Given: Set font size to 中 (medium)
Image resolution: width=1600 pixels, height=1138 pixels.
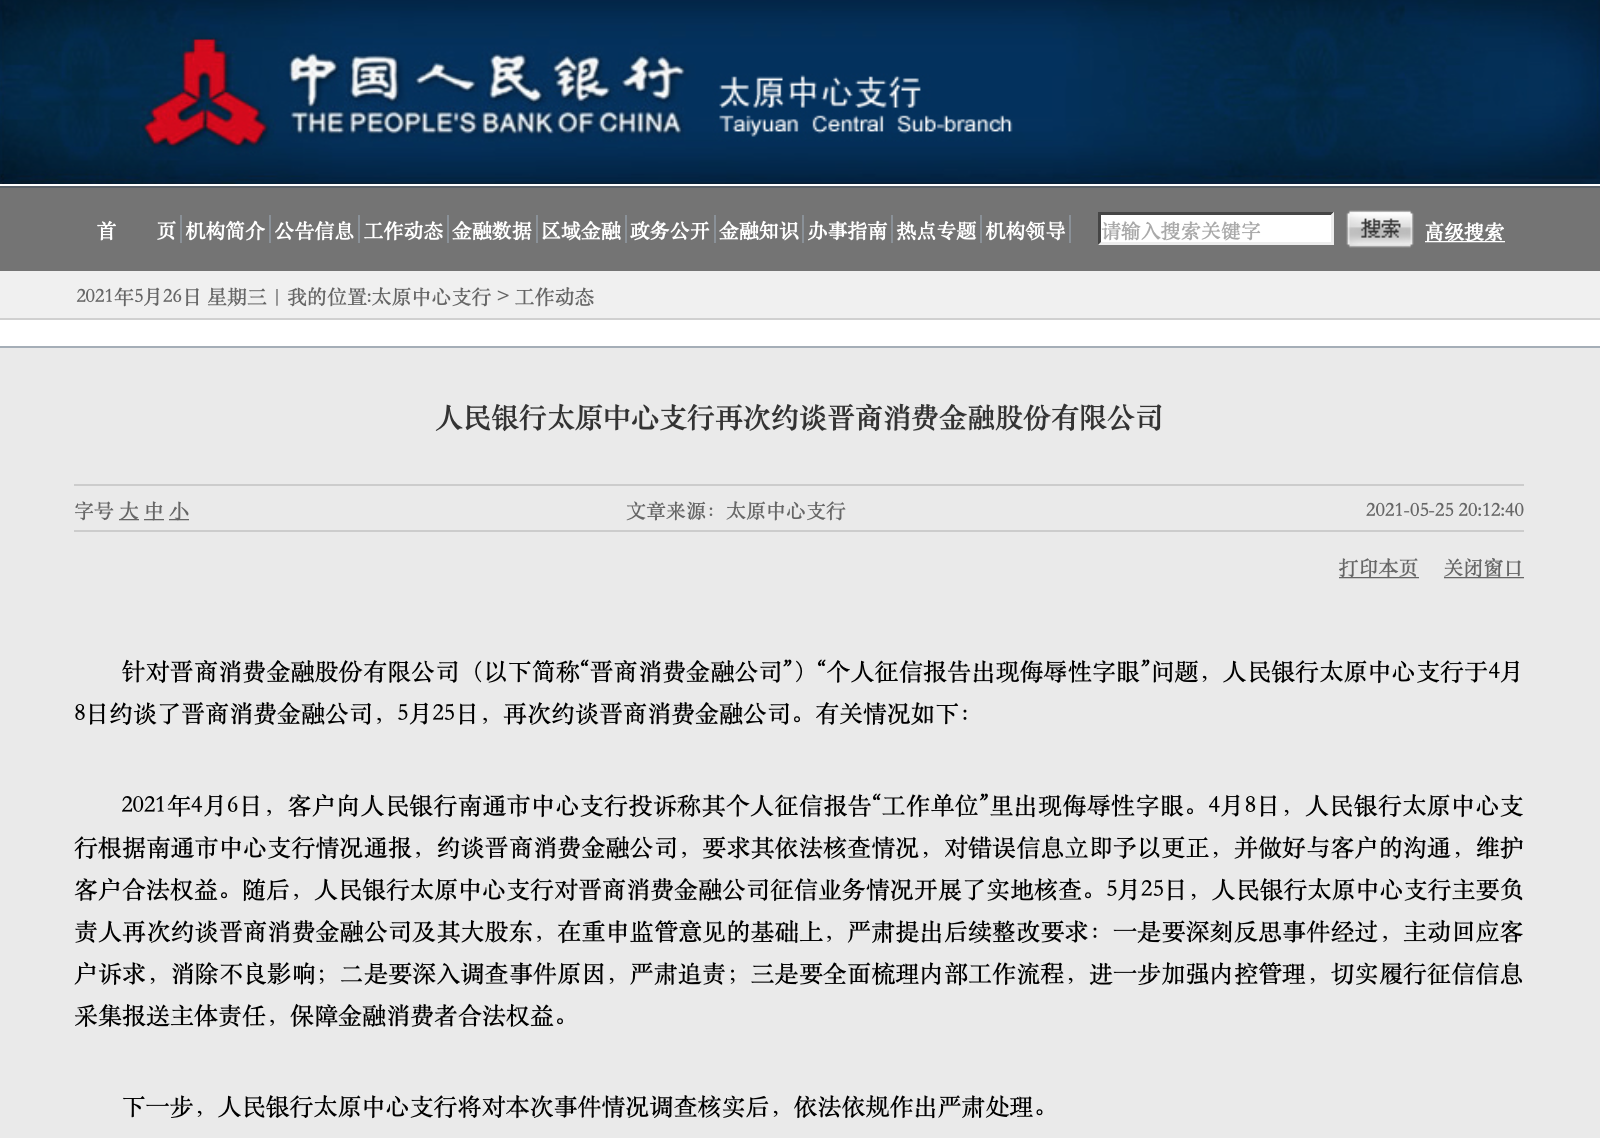Looking at the screenshot, I should click(154, 512).
